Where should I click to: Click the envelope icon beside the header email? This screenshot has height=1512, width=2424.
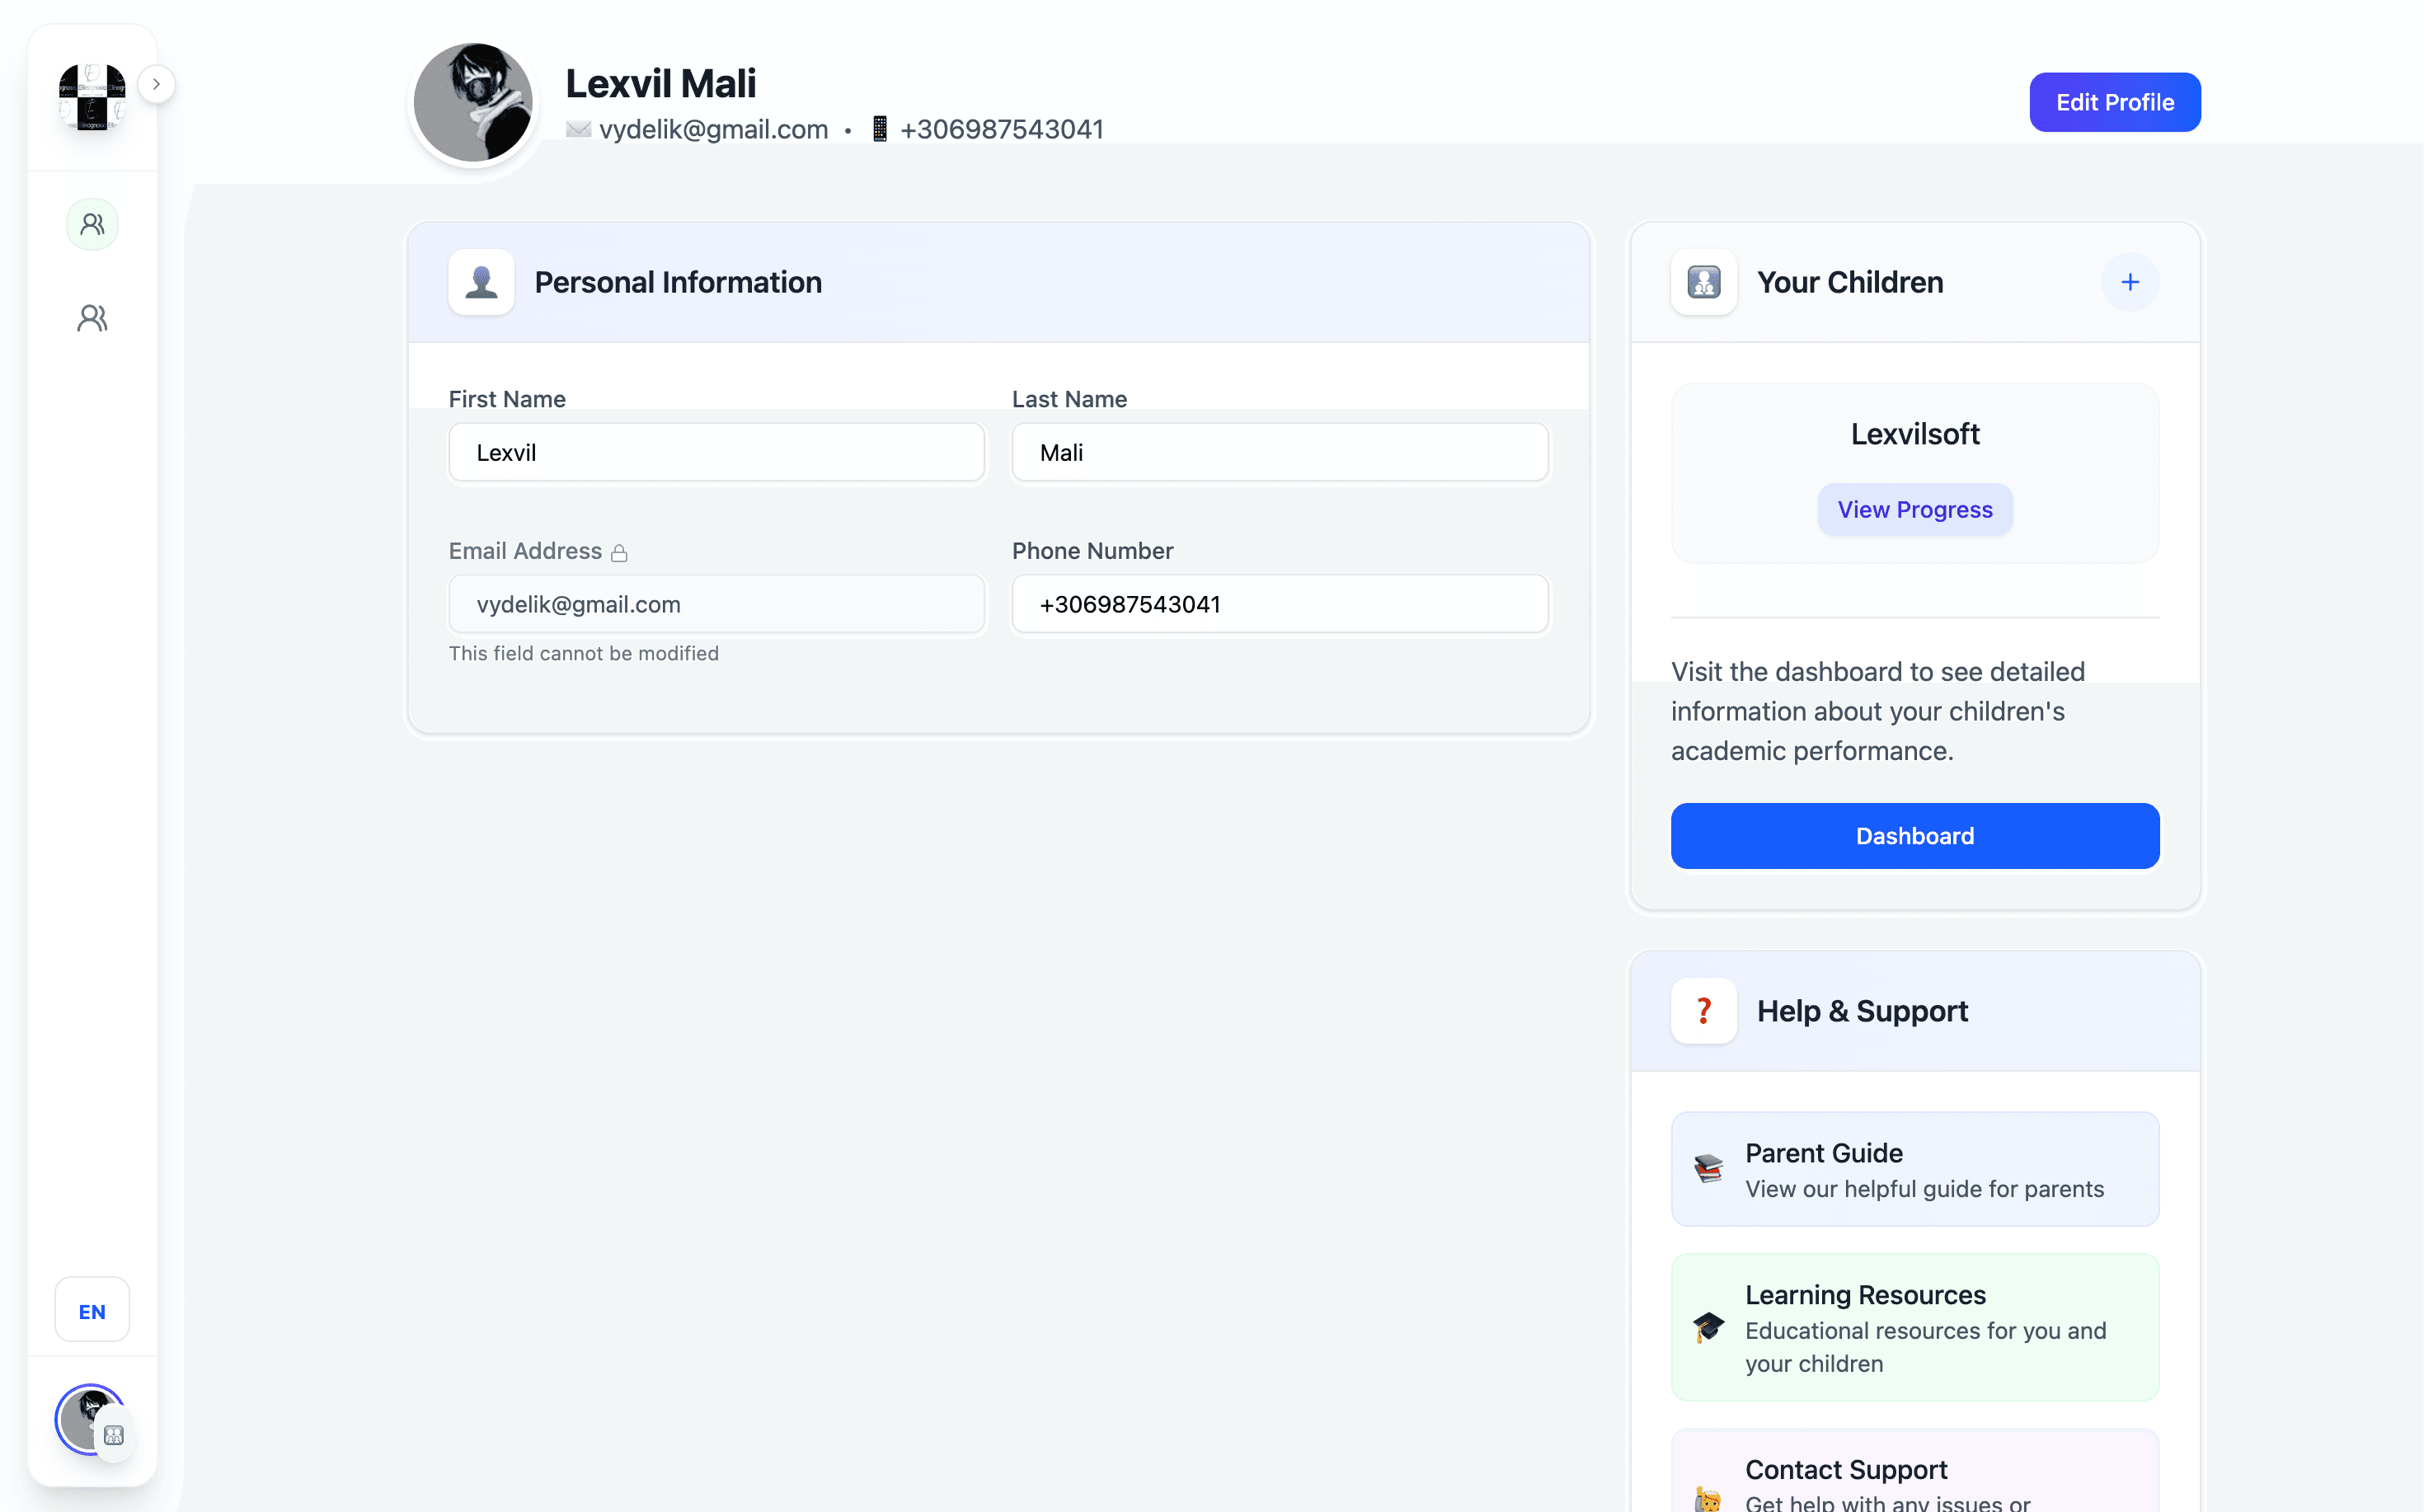point(578,130)
